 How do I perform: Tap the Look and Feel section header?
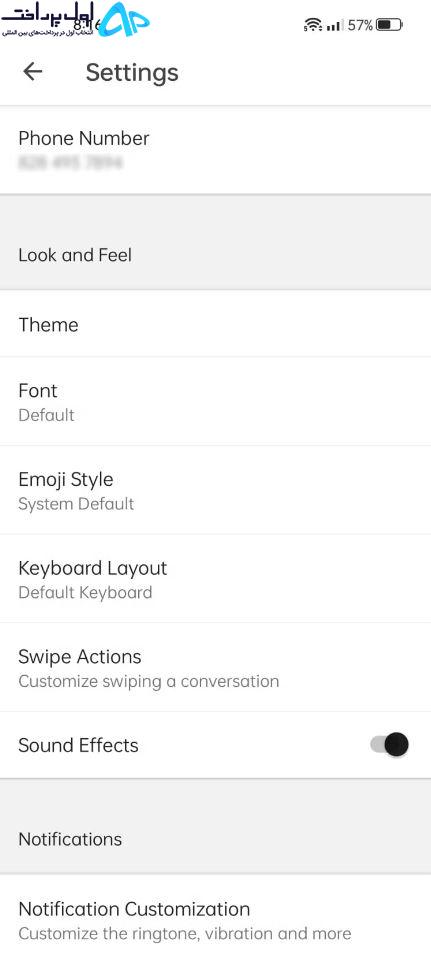(x=75, y=255)
